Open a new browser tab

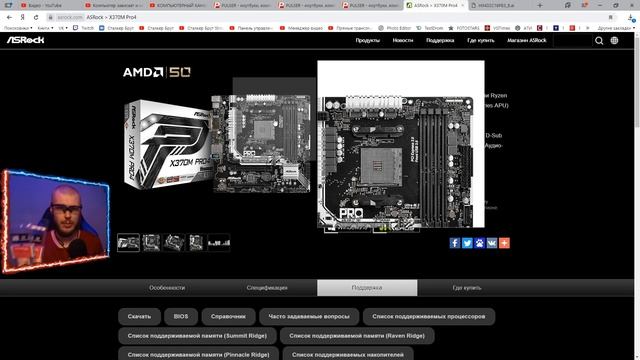(540, 5)
